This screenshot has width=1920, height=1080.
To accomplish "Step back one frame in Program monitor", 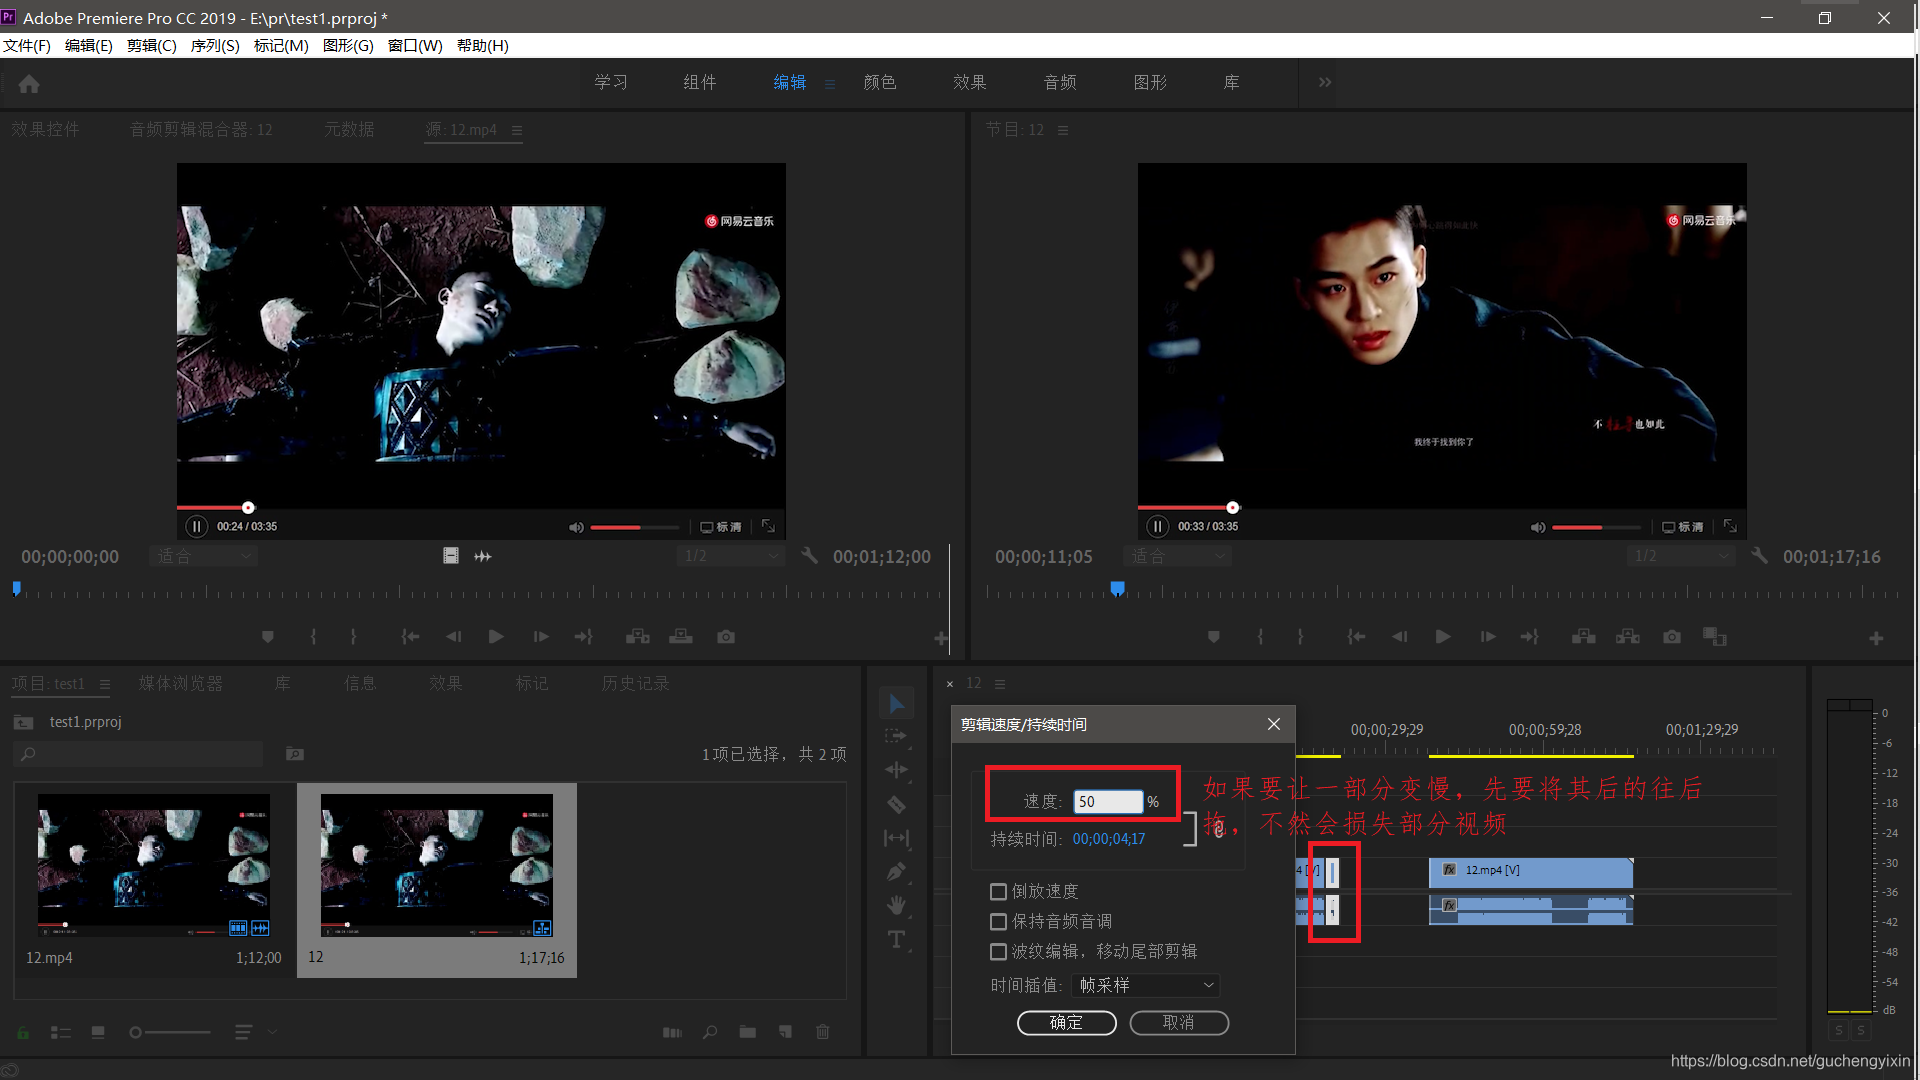I will click(x=1399, y=637).
